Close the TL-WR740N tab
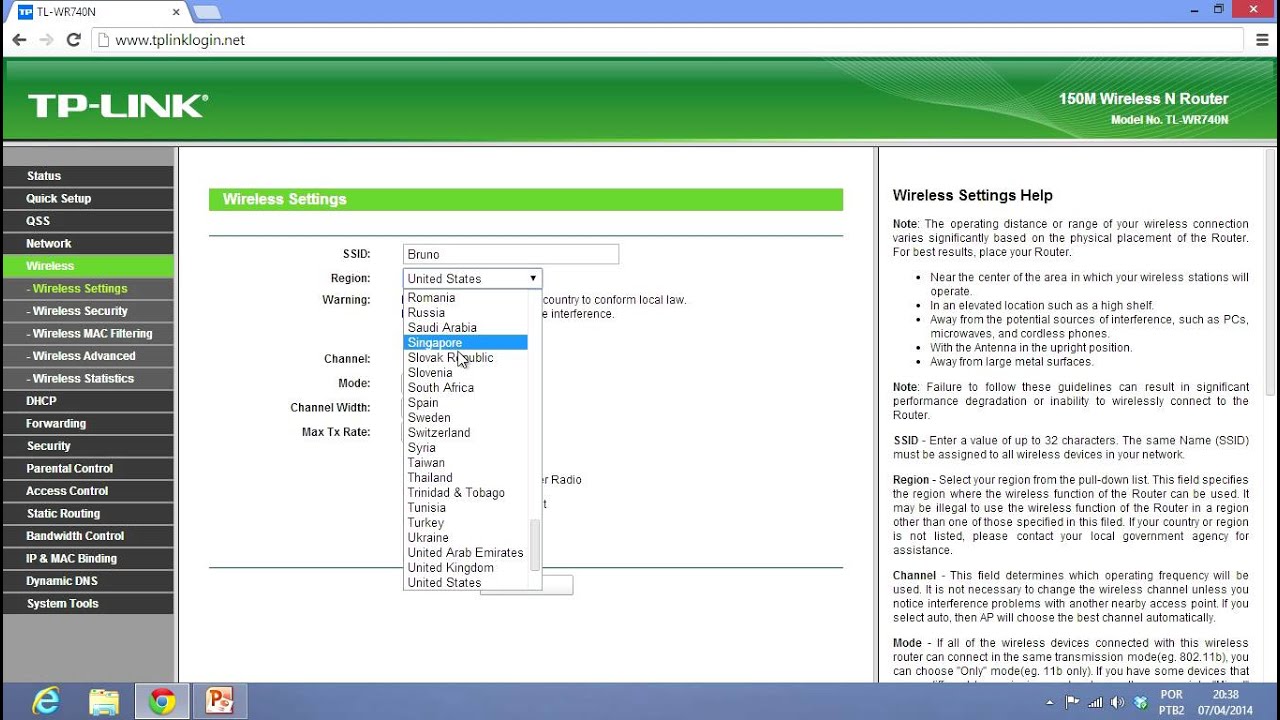1280x720 pixels. 176,12
